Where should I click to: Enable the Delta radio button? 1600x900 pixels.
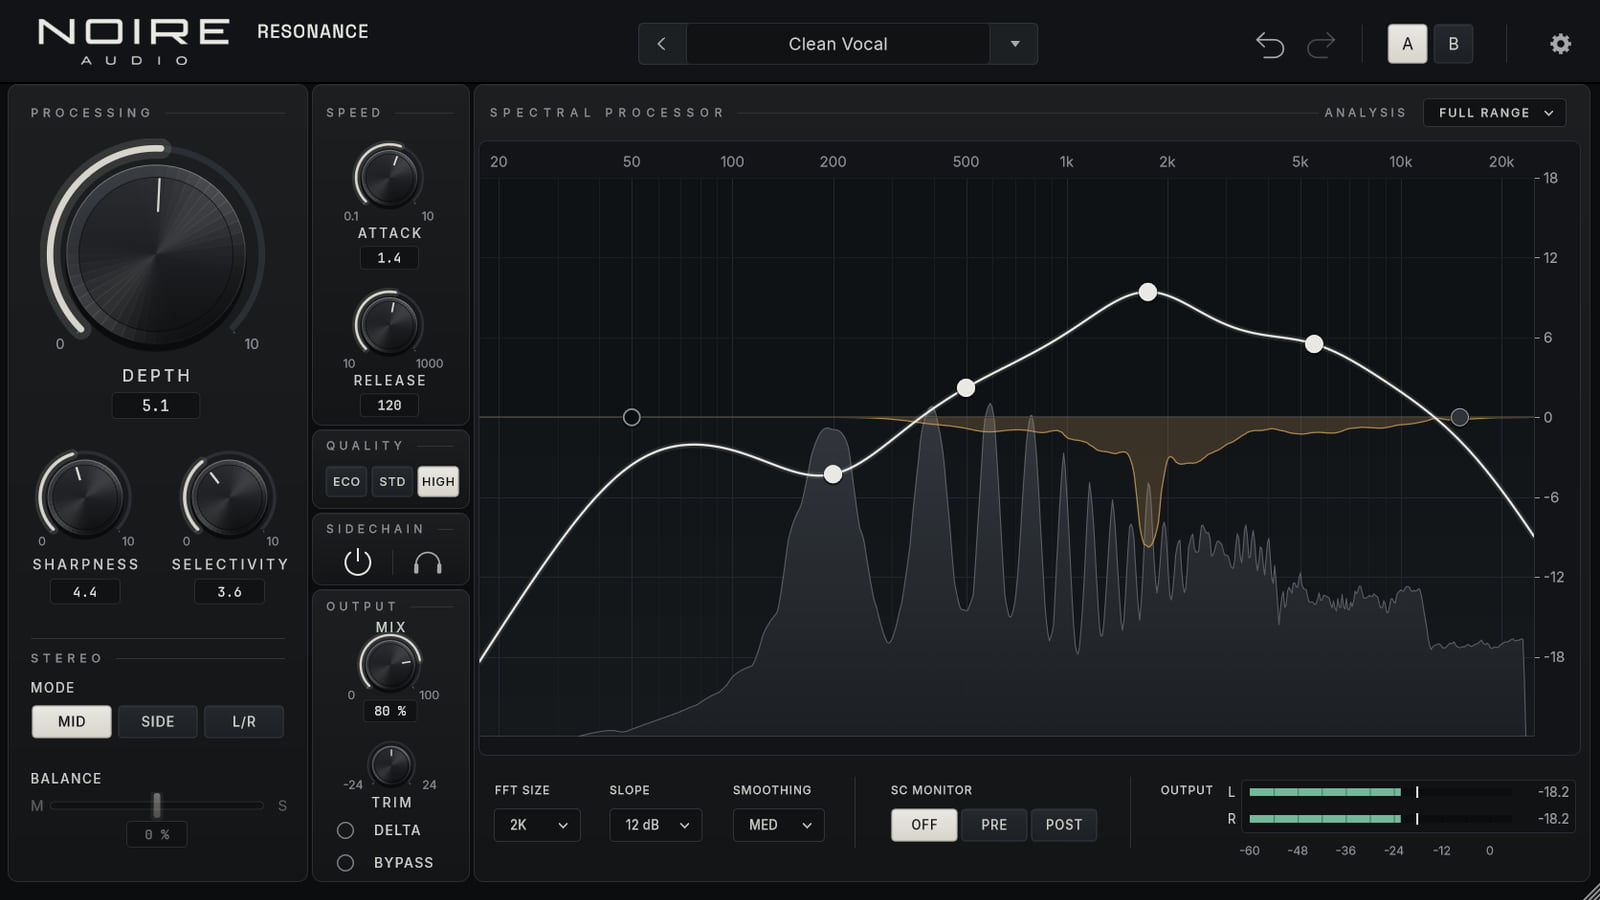coord(345,830)
